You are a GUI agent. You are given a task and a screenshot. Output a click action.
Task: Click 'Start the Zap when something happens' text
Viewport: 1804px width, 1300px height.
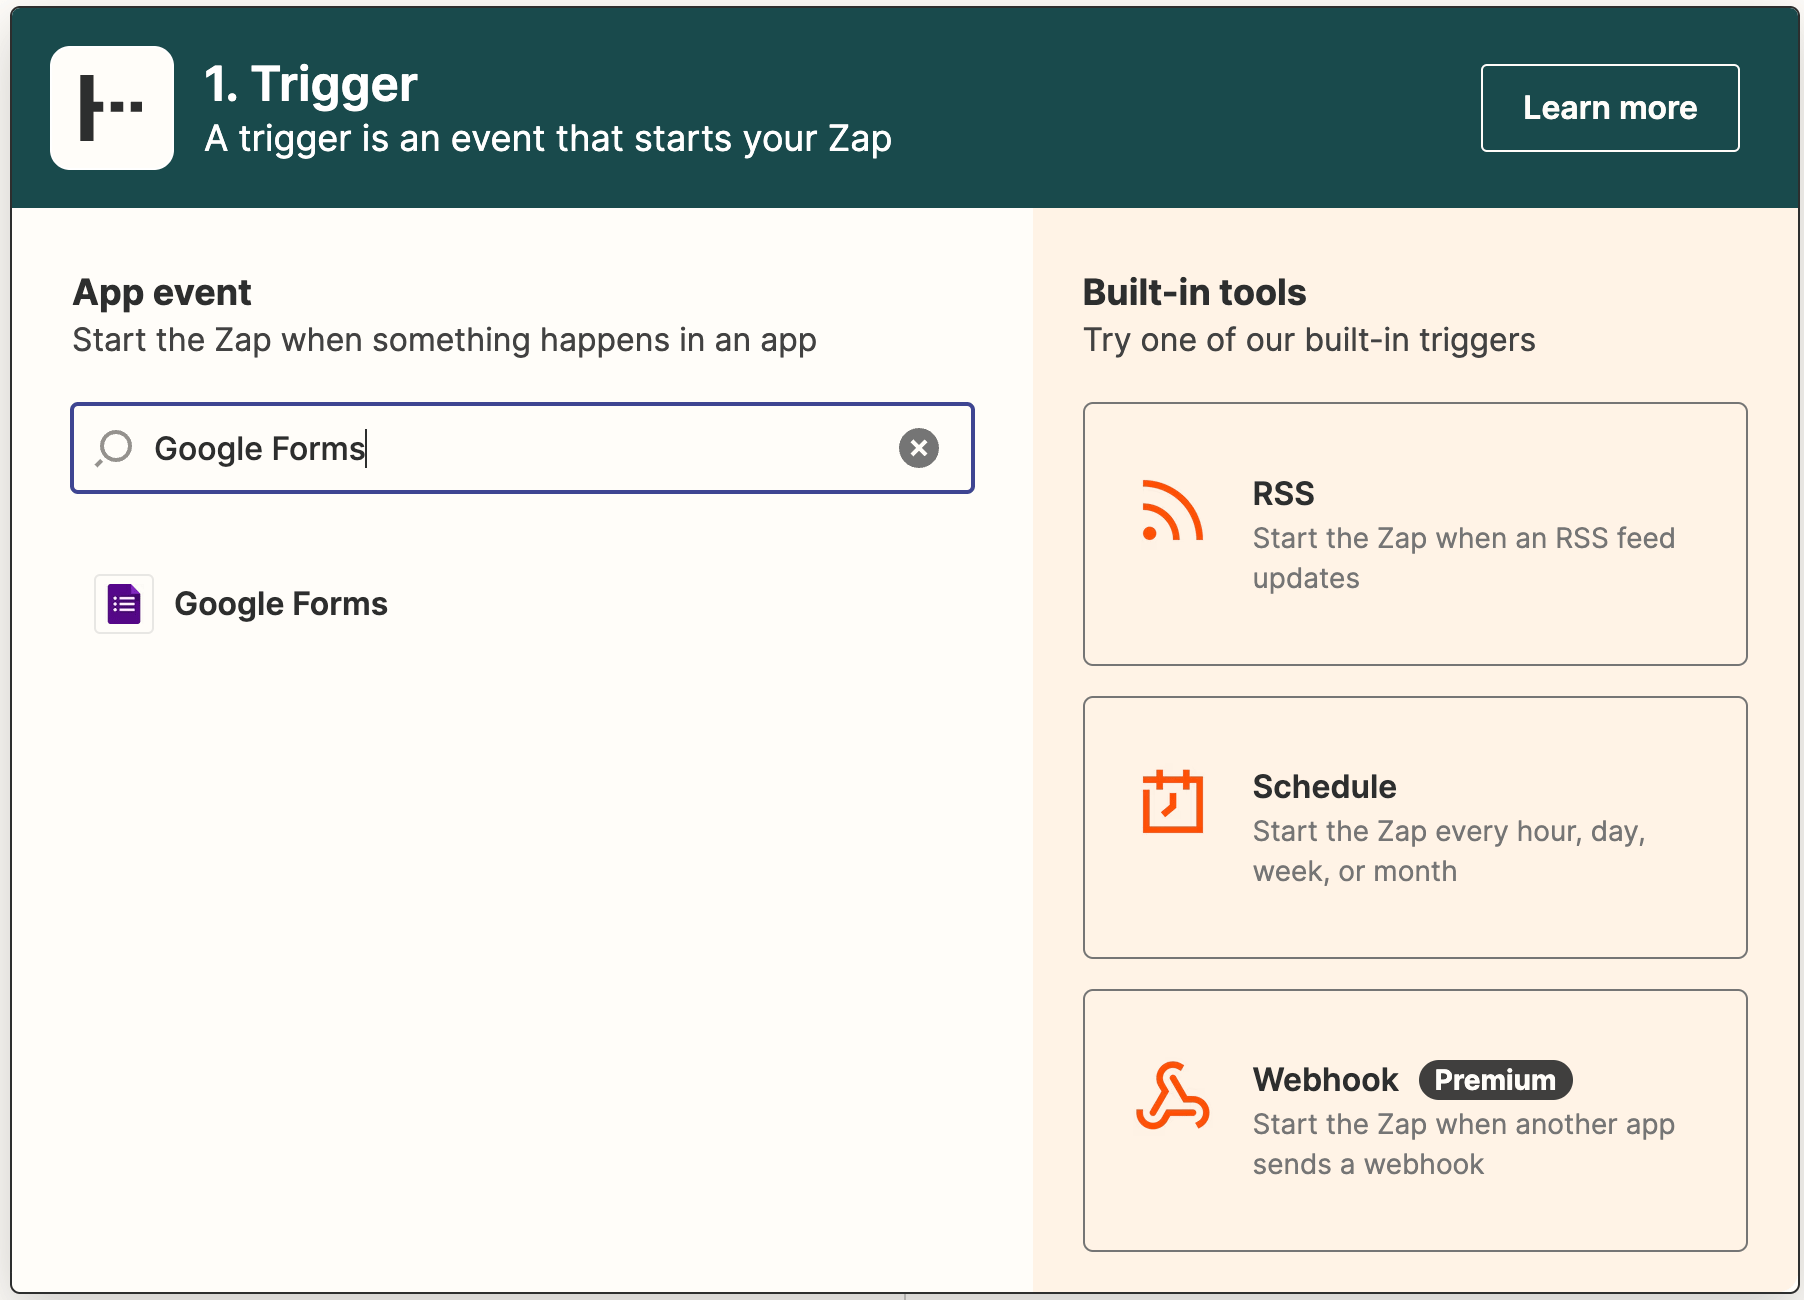(x=444, y=340)
